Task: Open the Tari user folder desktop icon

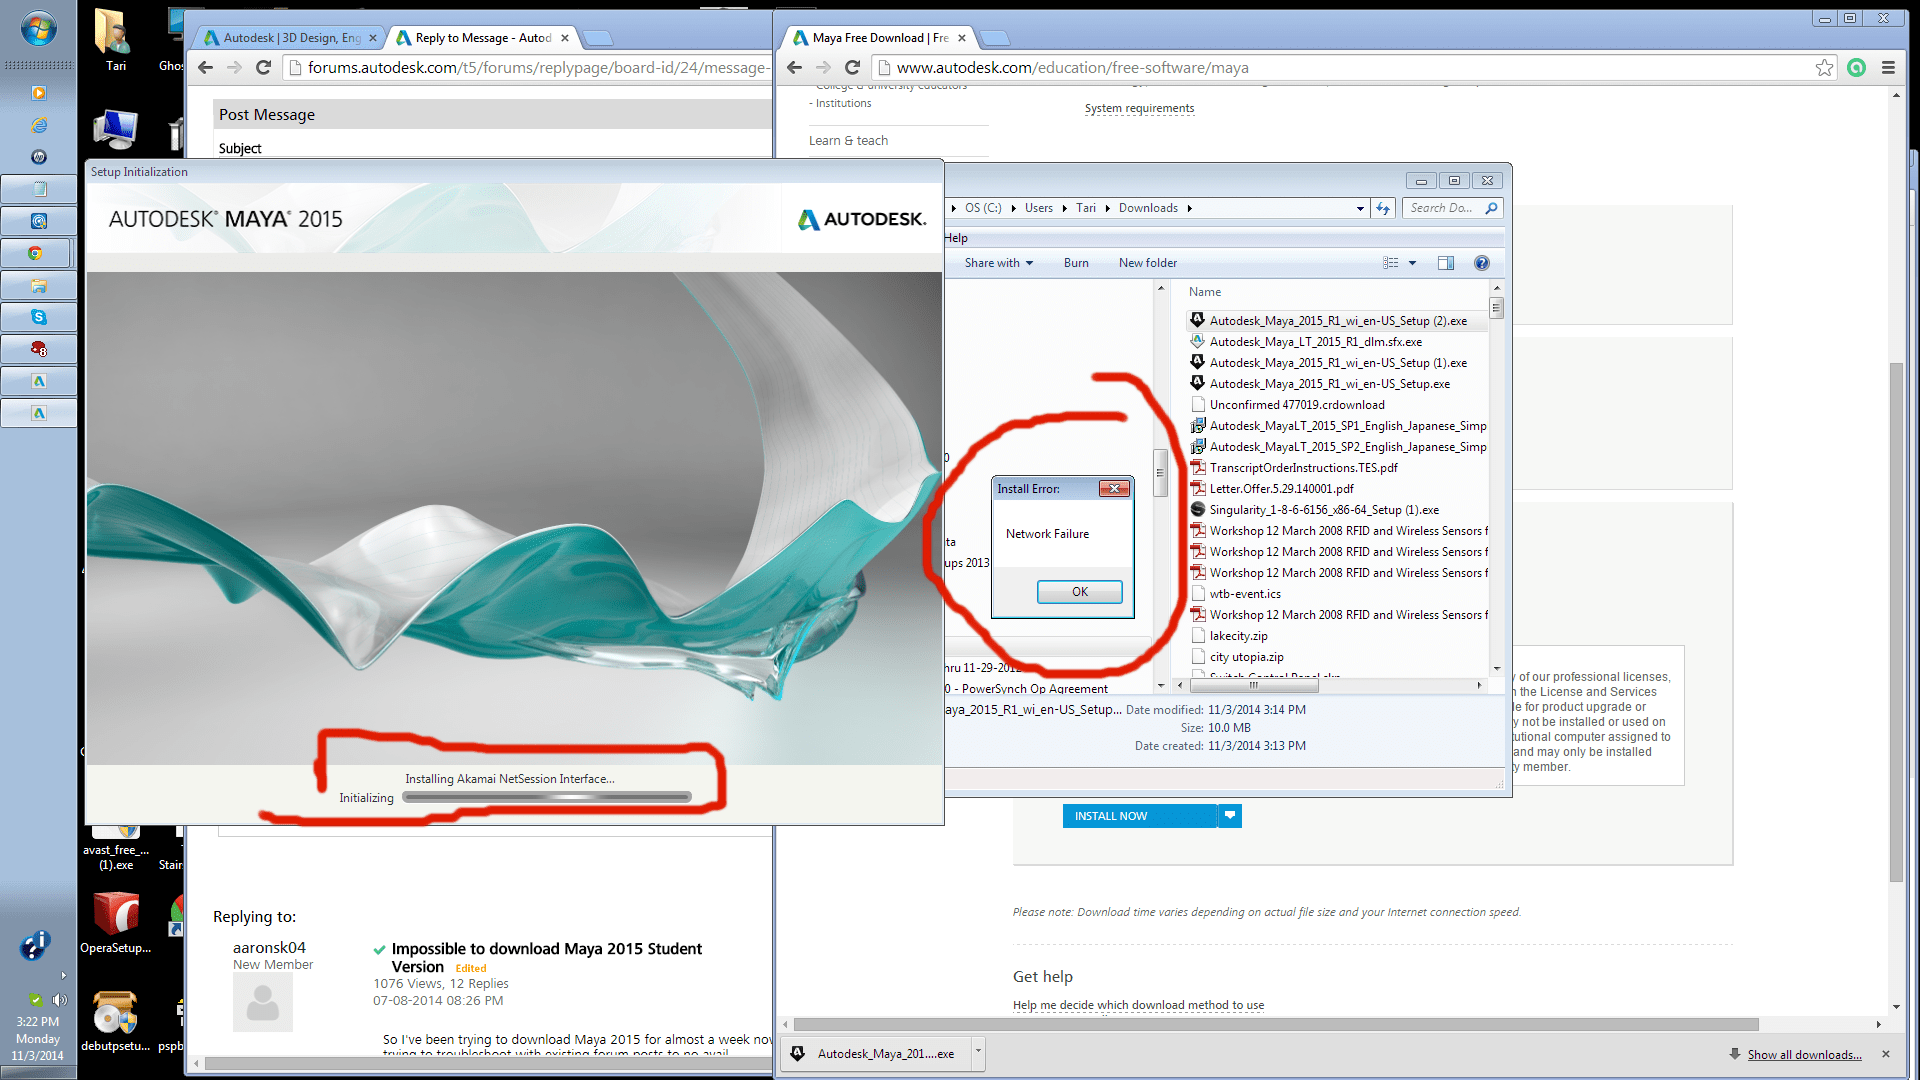Action: click(x=115, y=40)
